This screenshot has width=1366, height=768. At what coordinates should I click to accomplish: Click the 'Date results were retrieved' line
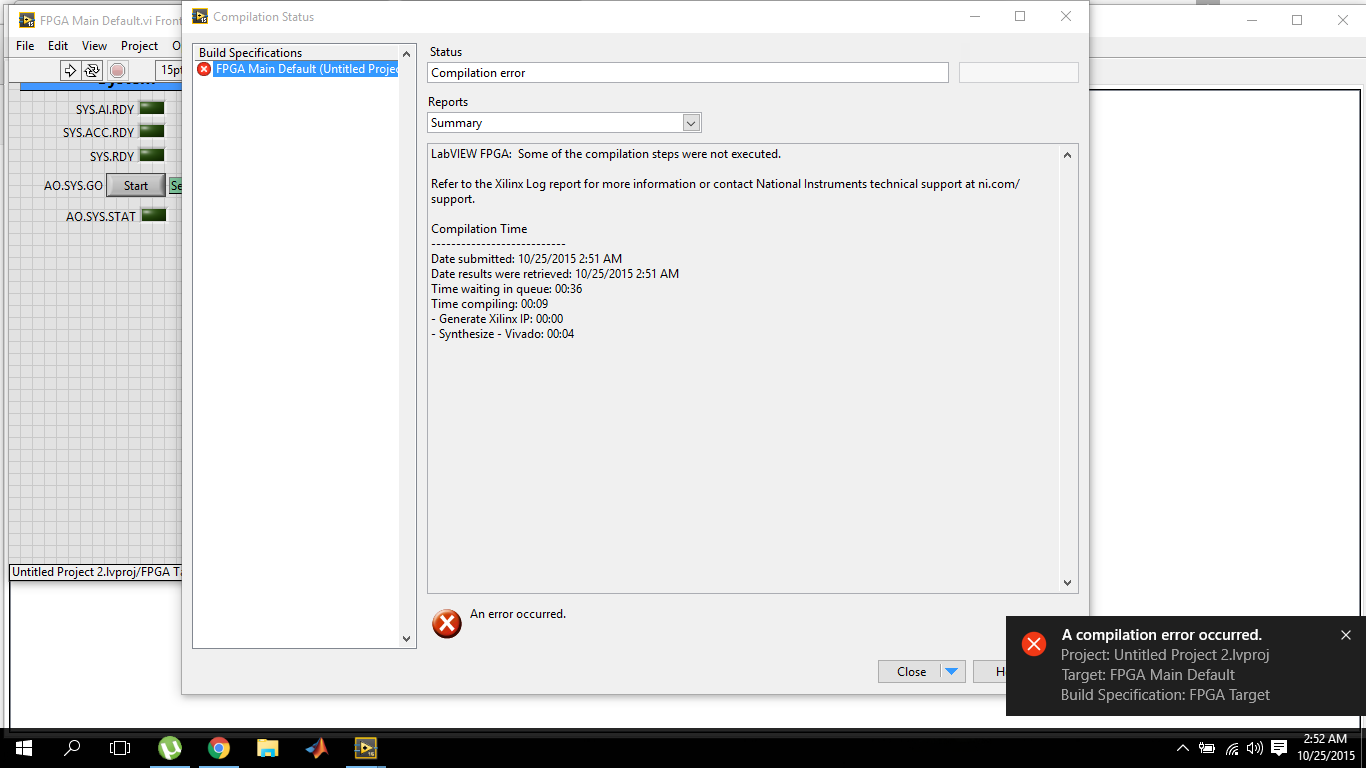555,274
